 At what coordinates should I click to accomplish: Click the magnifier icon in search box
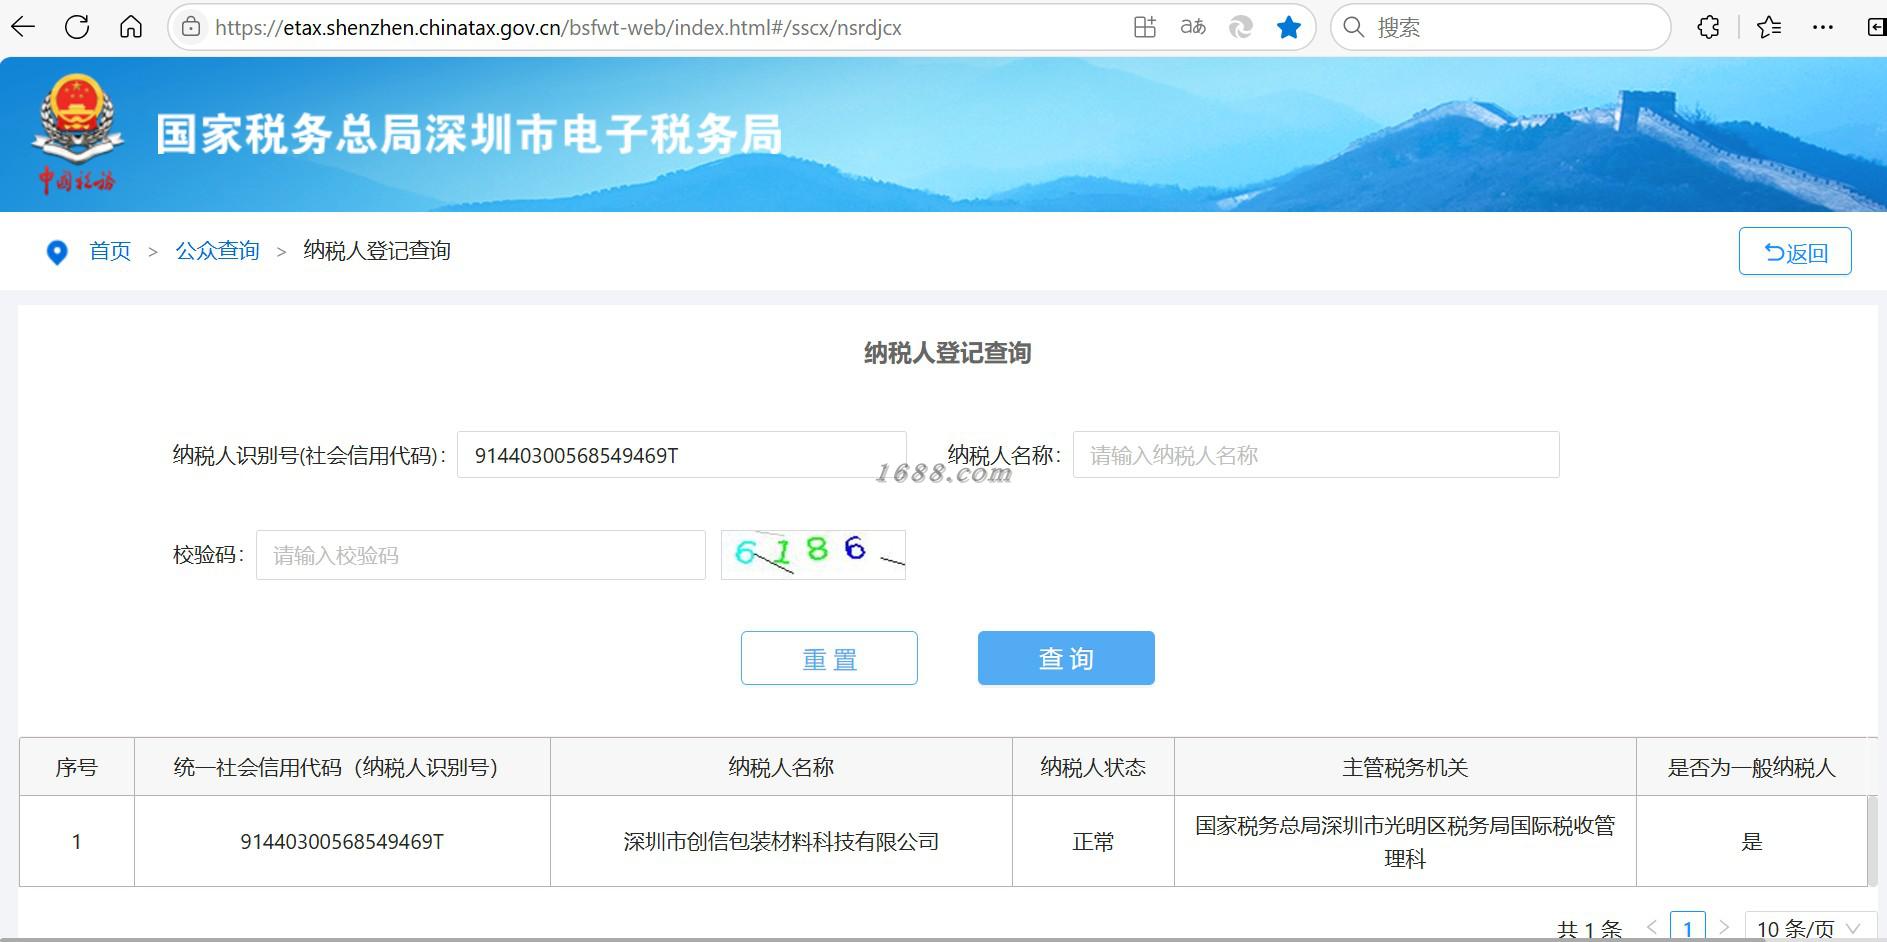coord(1354,27)
